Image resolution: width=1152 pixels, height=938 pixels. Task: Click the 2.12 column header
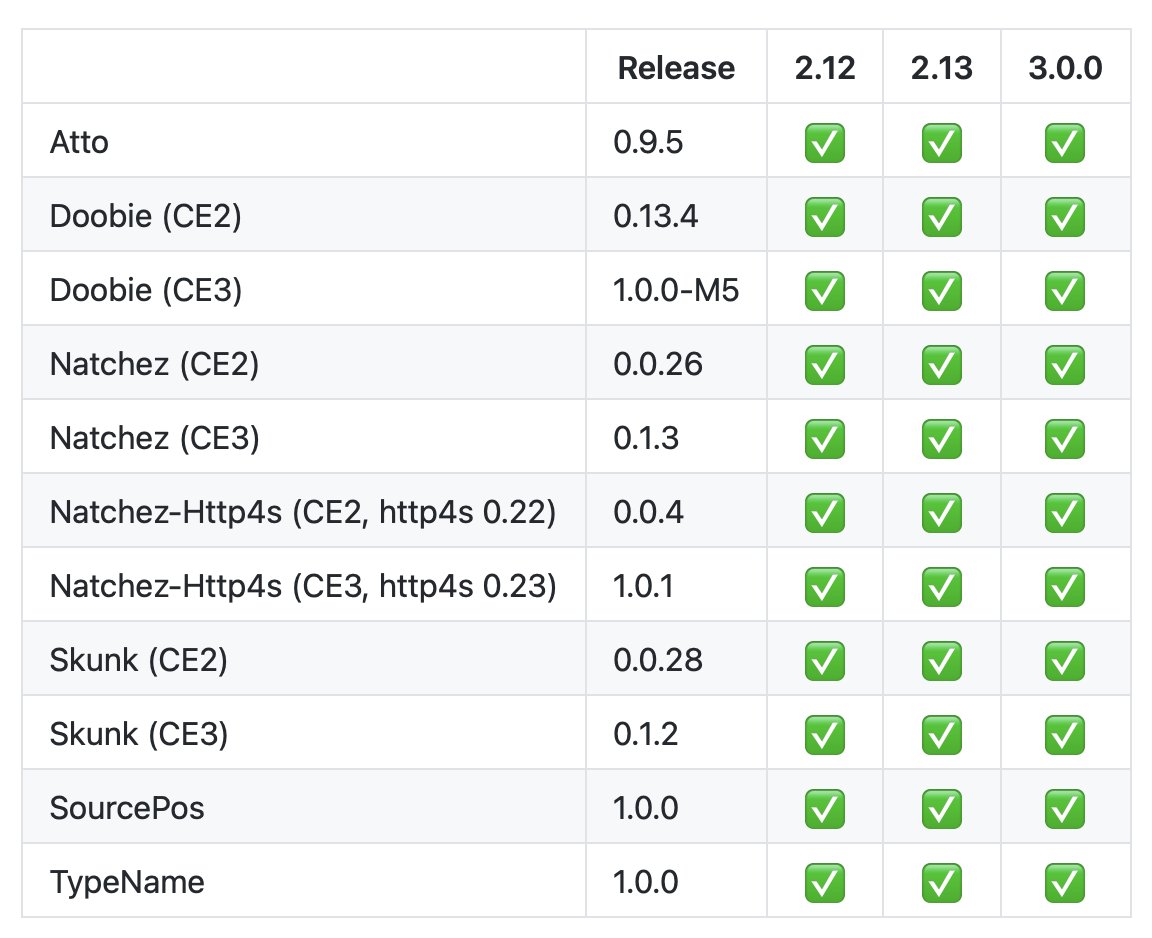point(824,68)
